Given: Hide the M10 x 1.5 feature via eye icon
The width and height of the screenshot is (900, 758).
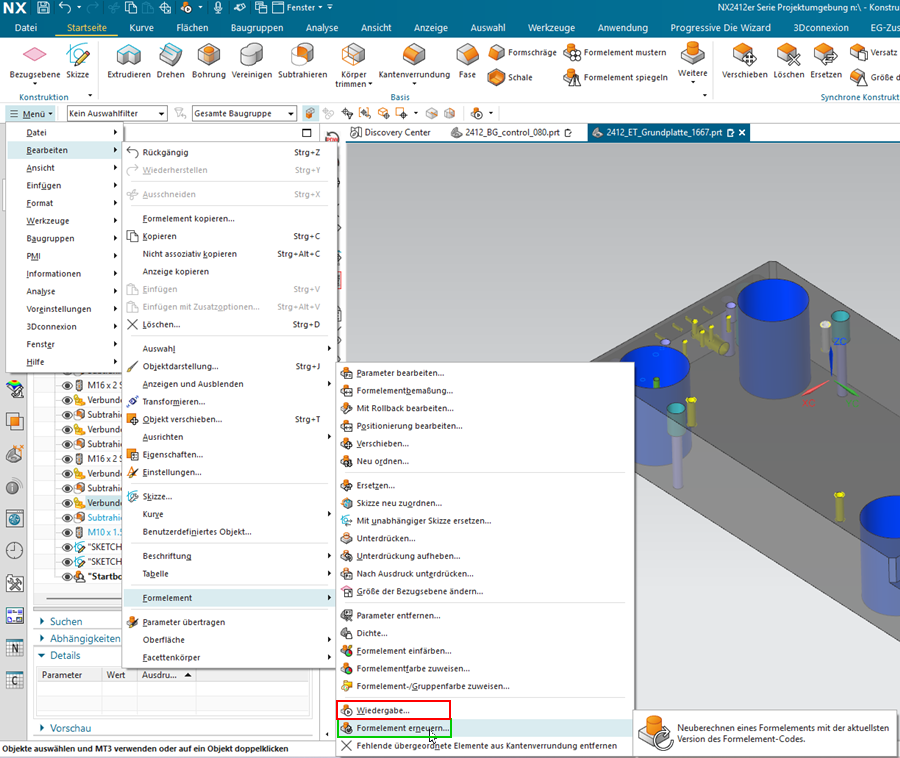Looking at the screenshot, I should pos(68,532).
